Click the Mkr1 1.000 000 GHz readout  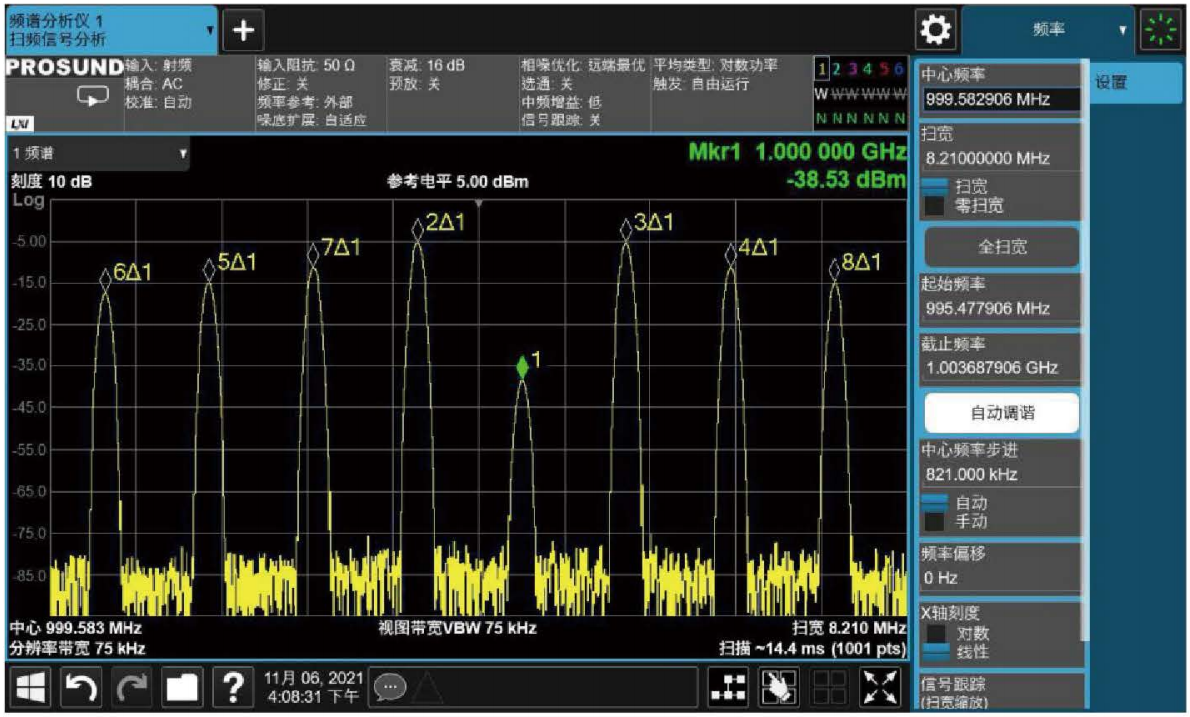pyautogui.click(x=797, y=152)
